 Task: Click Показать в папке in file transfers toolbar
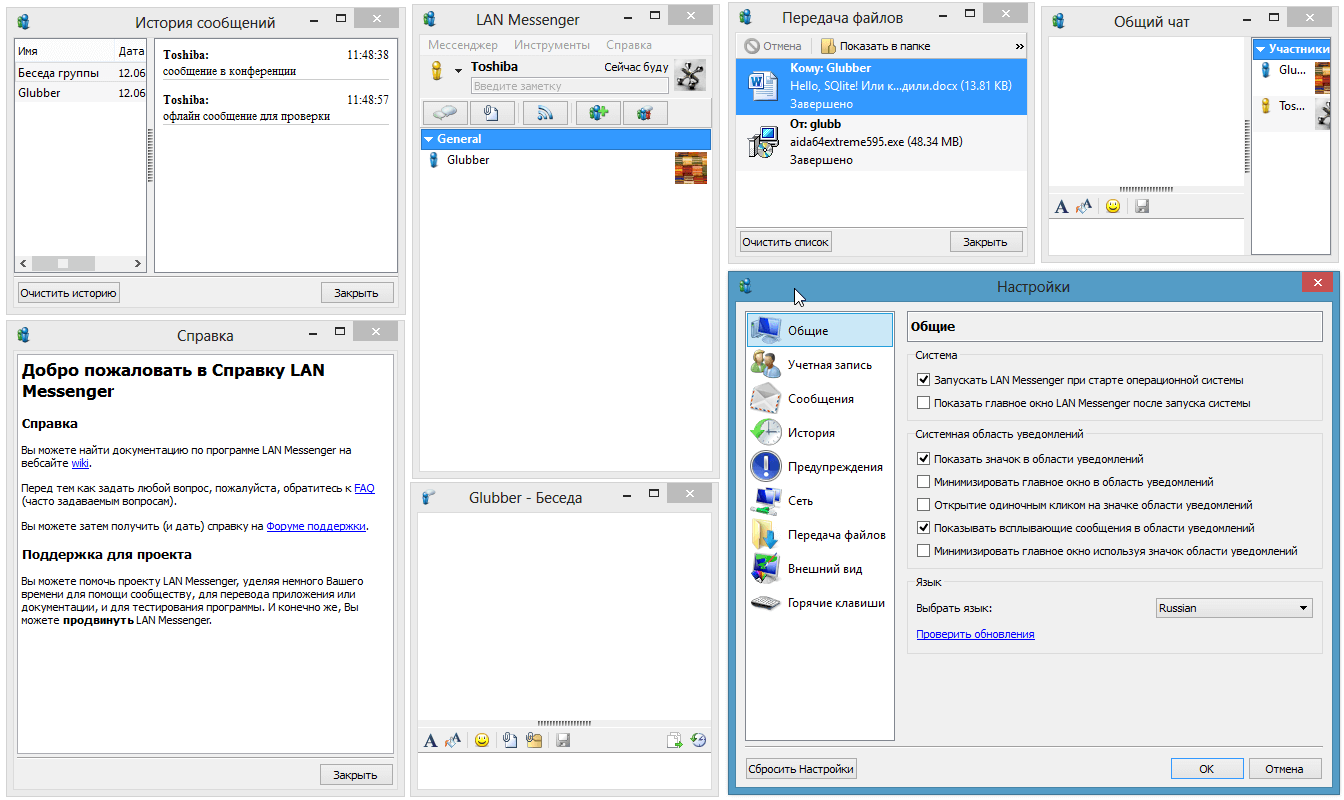click(x=876, y=46)
